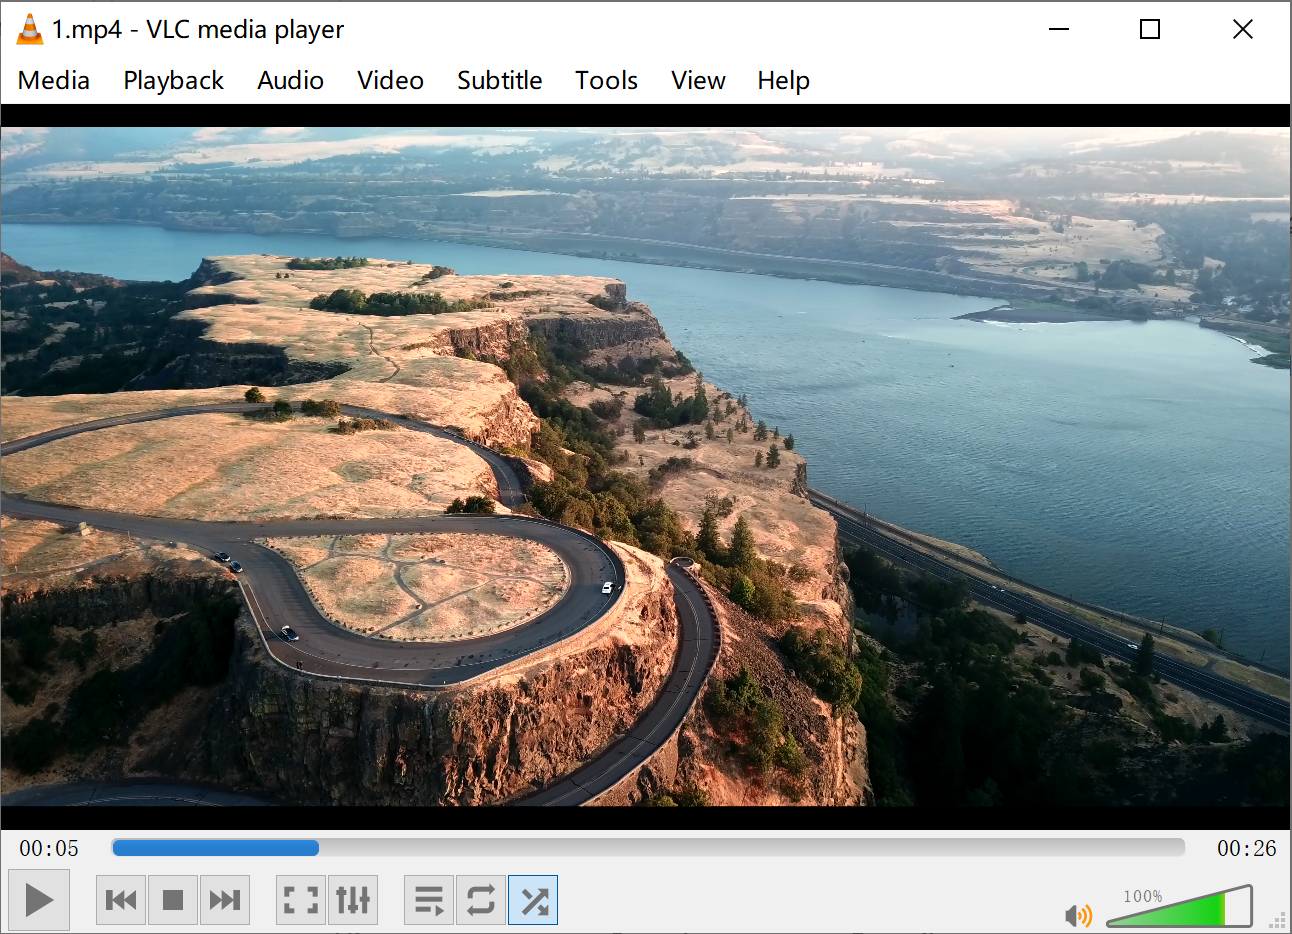Set volume on the green volume slider
The image size is (1292, 934).
(1180, 906)
